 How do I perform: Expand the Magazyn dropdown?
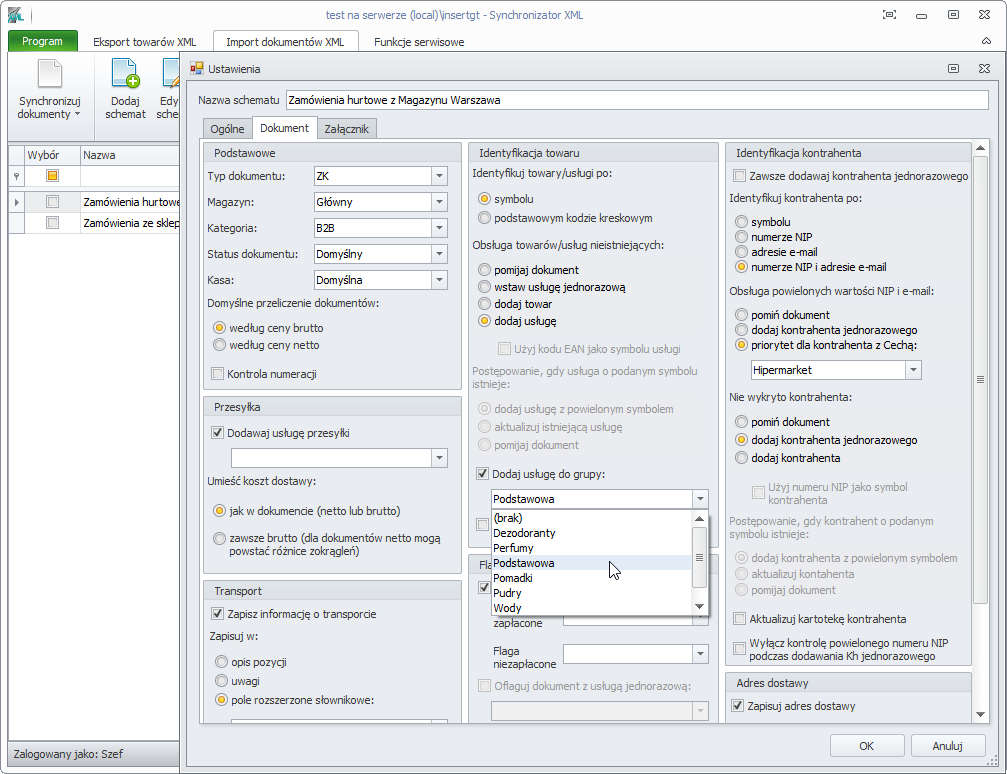(x=439, y=202)
